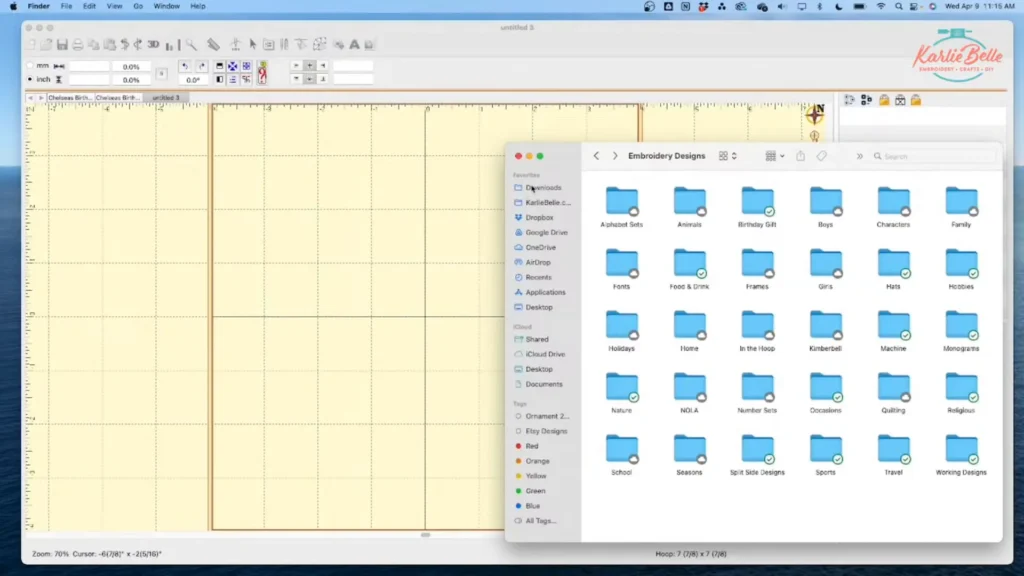Viewport: 1024px width, 576px height.
Task: Go back with Finder left chevron
Action: pos(596,156)
